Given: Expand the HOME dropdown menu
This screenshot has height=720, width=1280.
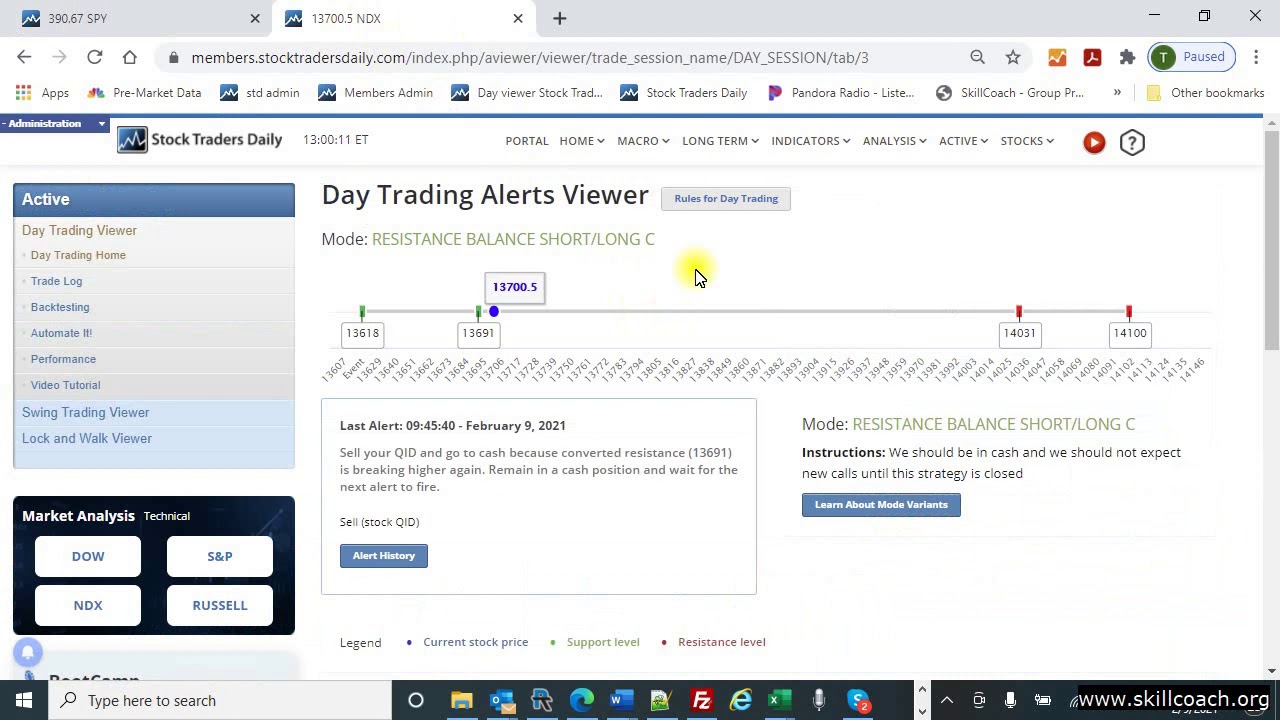Looking at the screenshot, I should 582,141.
